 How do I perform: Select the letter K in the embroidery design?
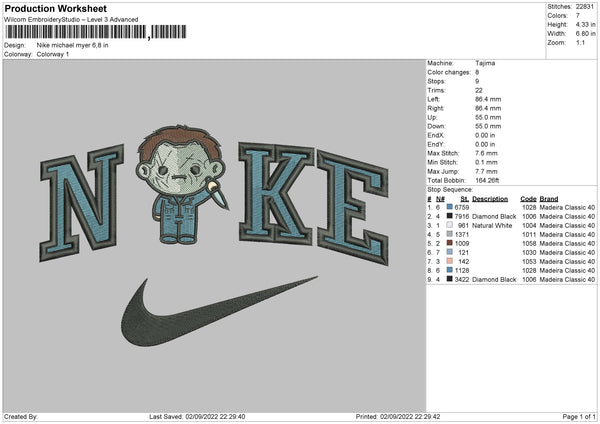[x=276, y=193]
